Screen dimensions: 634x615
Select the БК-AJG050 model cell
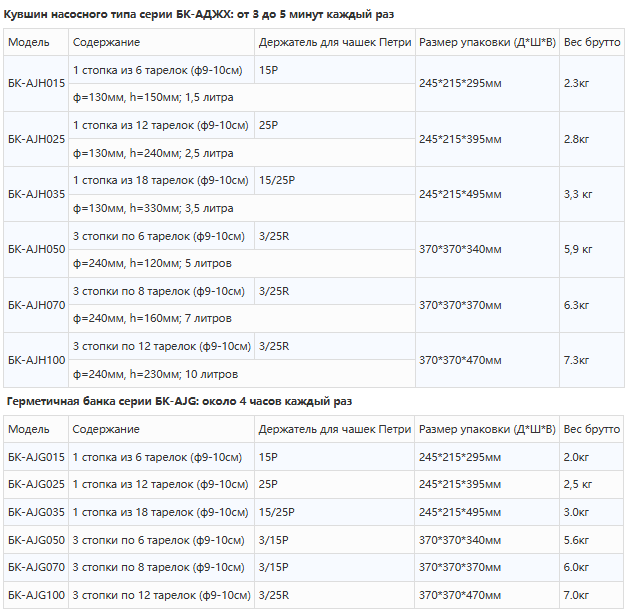point(36,540)
